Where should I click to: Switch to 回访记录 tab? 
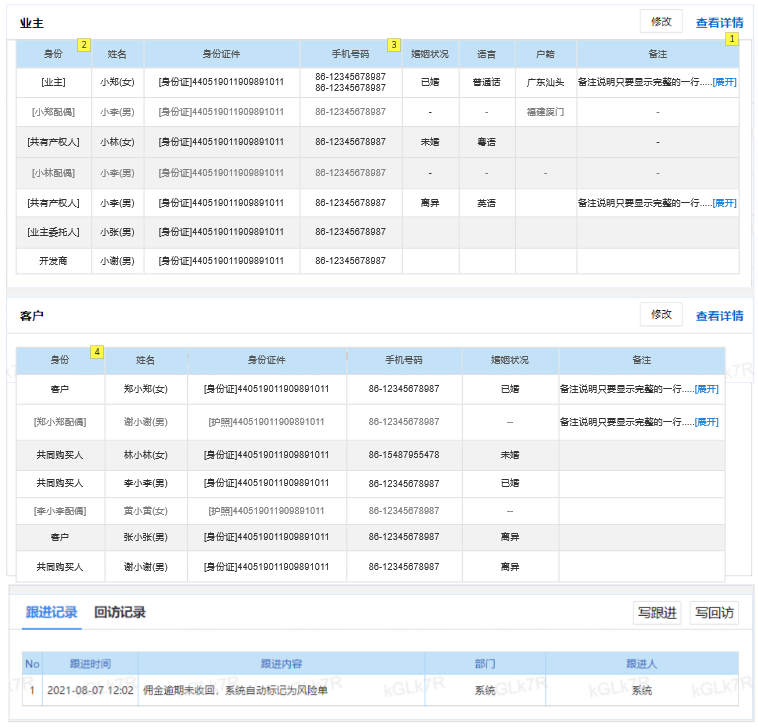tap(120, 612)
